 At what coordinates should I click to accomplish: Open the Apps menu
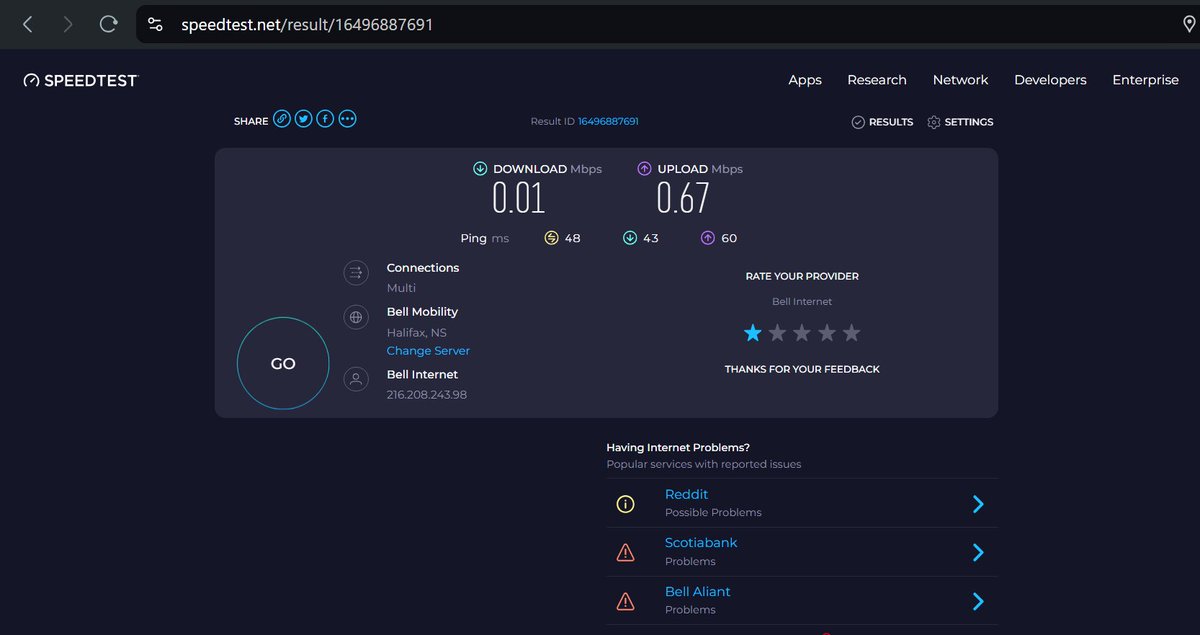click(x=805, y=80)
